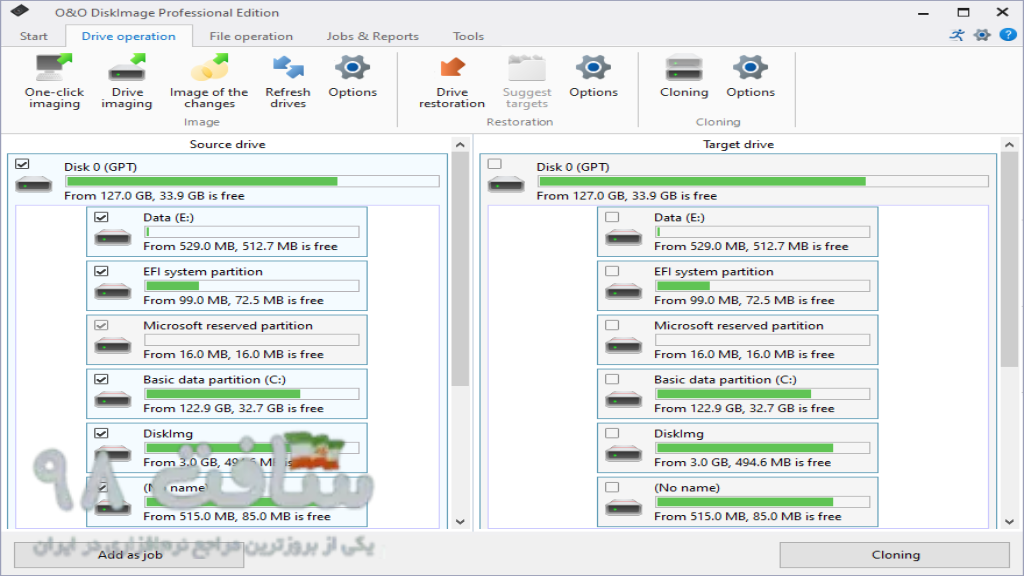Click source panel scrollbar thumb
Image resolution: width=1024 pixels, height=576 pixels.
pos(460,269)
